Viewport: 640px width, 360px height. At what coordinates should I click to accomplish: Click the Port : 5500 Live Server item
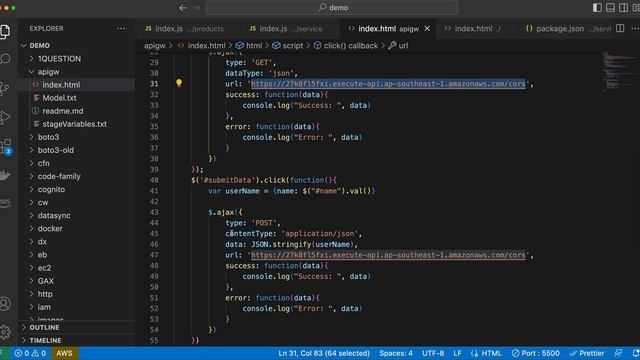[x=536, y=353]
